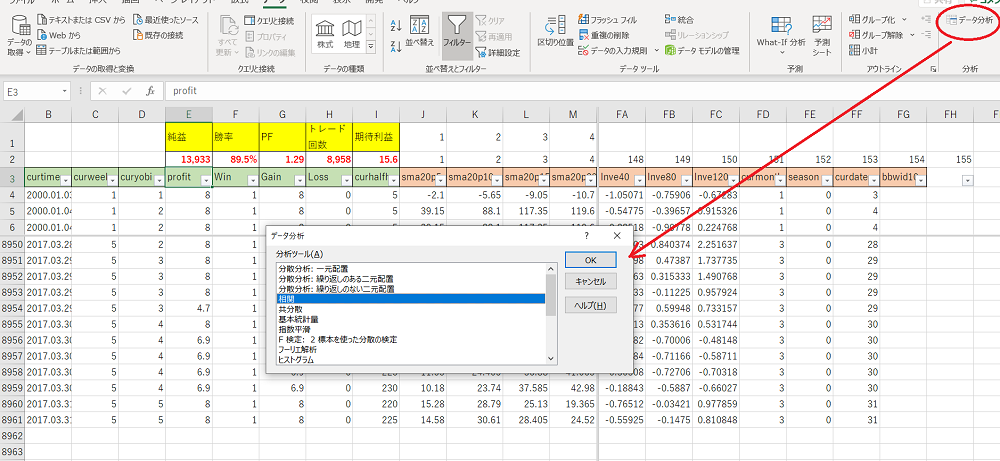Click the フラッシュ フィル flash fill icon
This screenshot has width=1000, height=461.
click(584, 20)
